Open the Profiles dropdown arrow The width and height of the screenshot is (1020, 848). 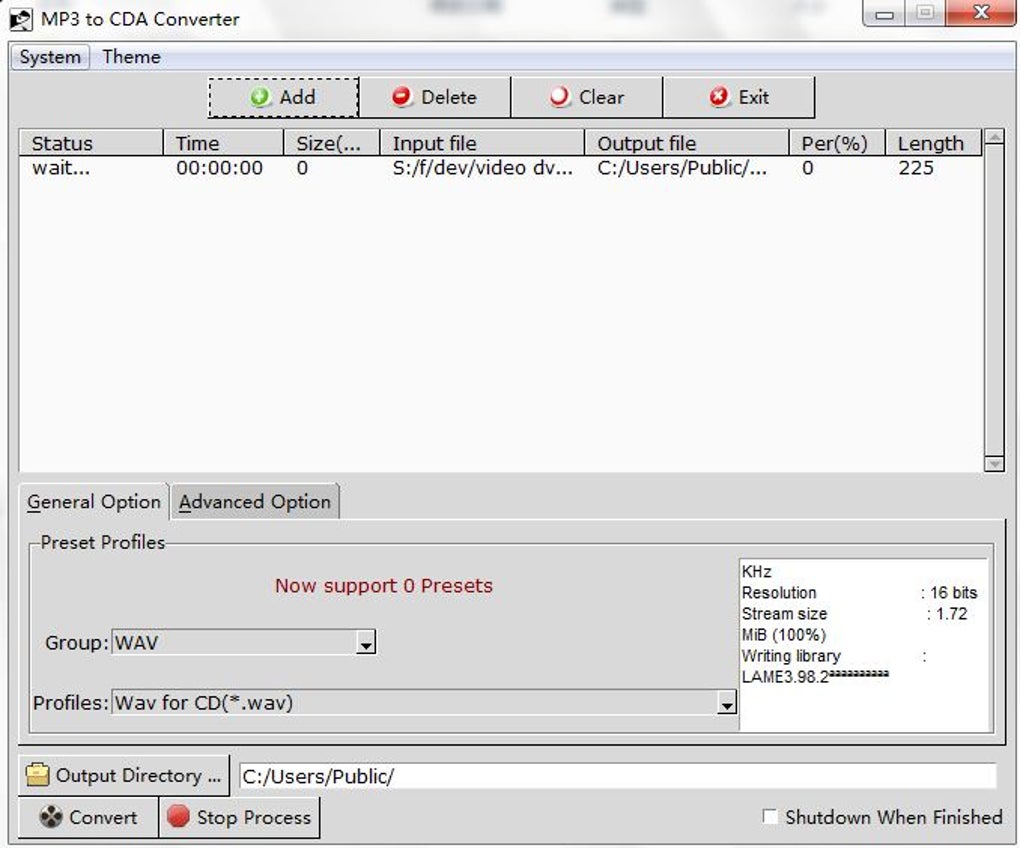click(727, 703)
